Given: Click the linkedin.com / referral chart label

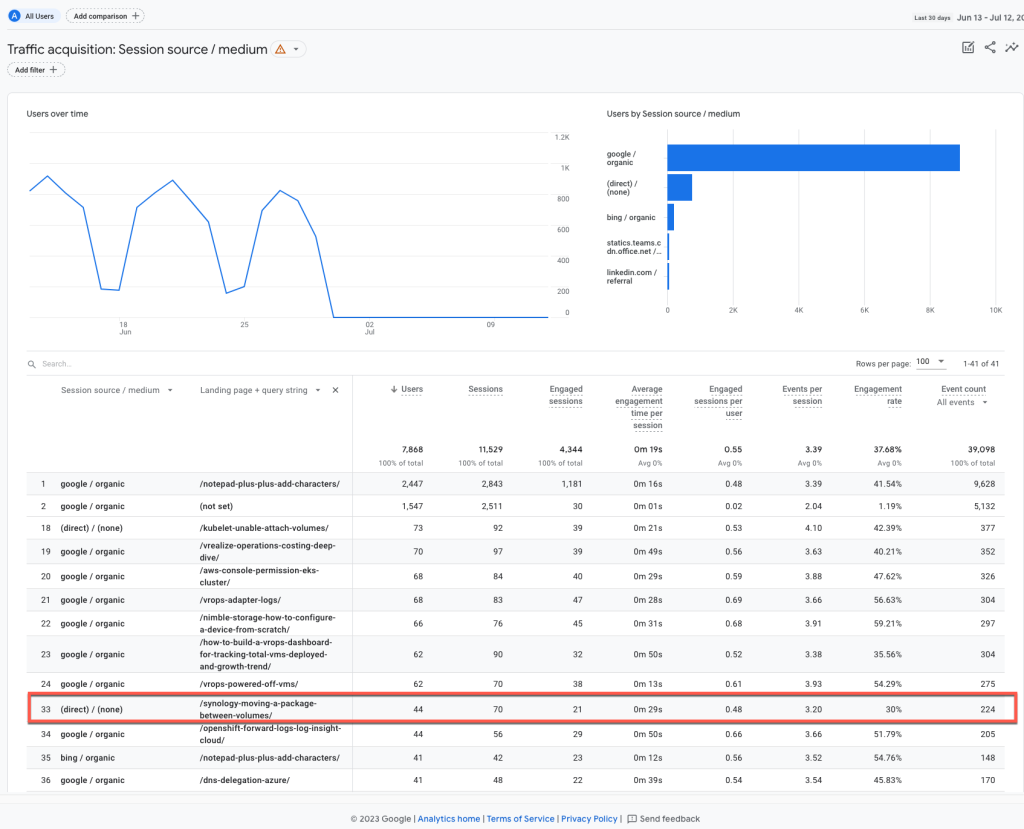Looking at the screenshot, I should 632,276.
